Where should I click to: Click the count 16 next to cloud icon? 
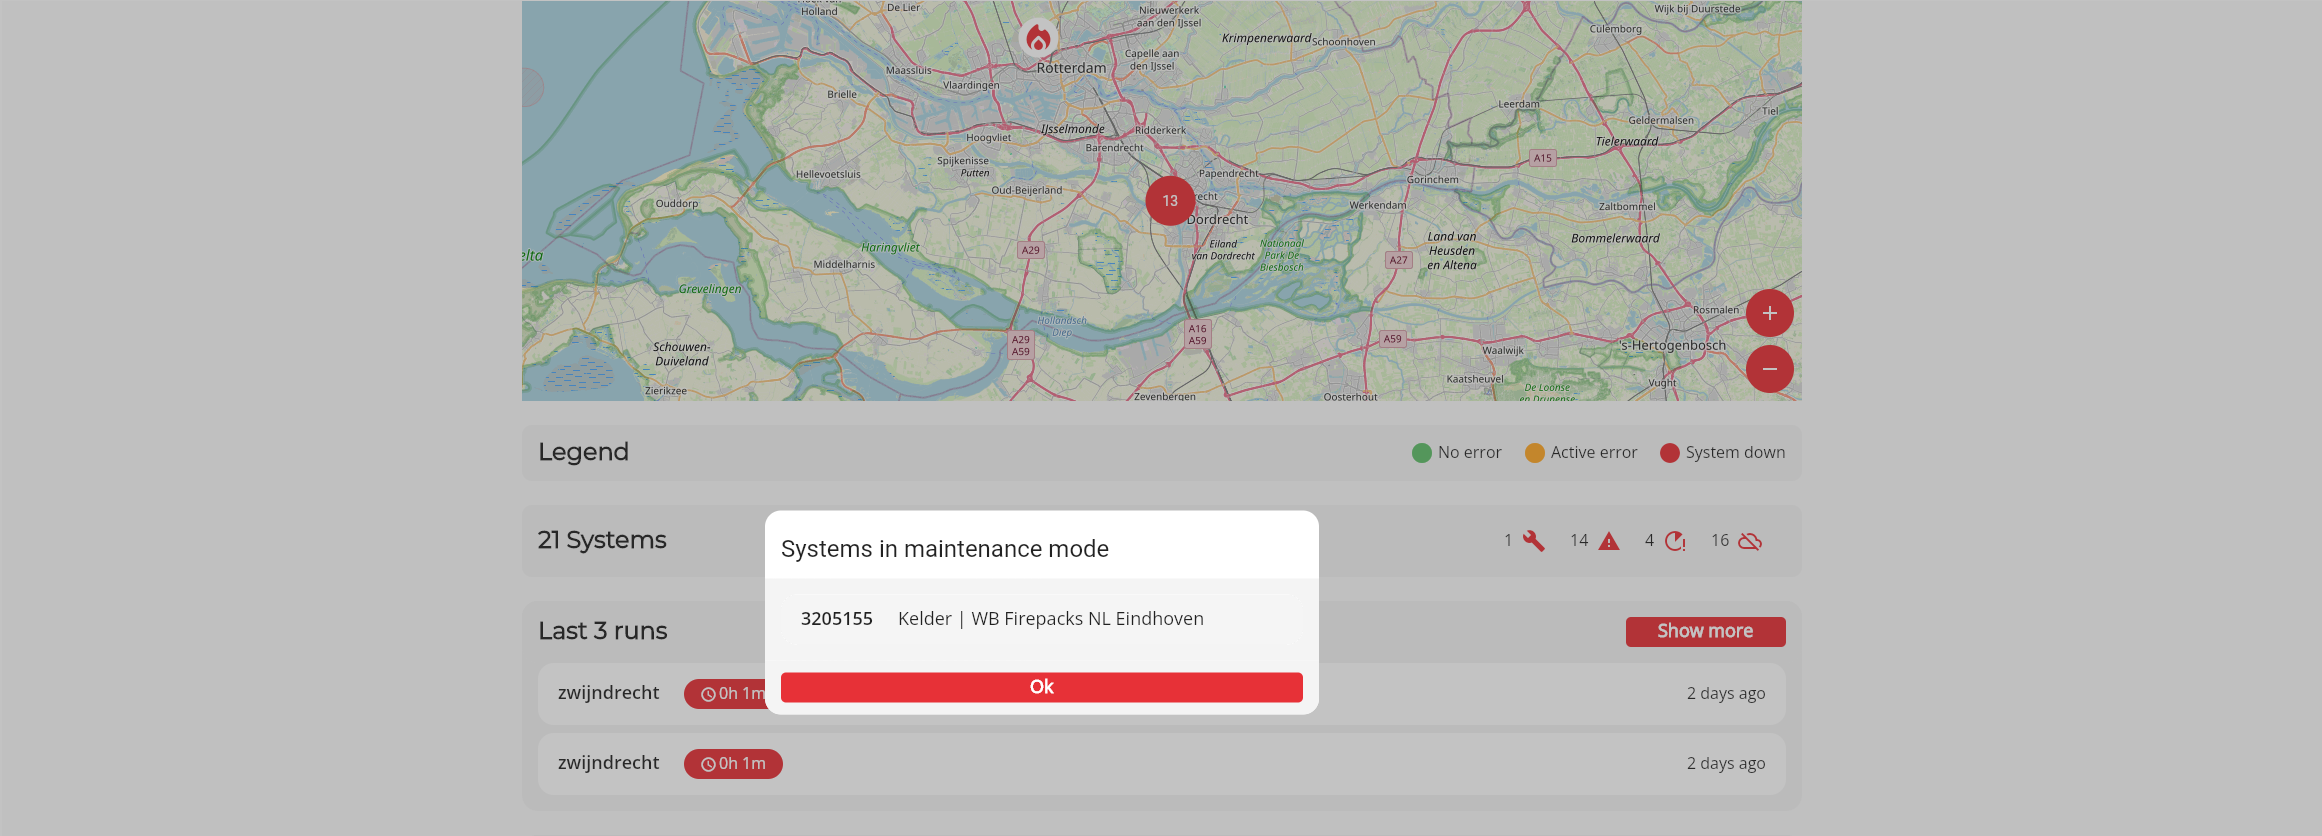tap(1720, 541)
